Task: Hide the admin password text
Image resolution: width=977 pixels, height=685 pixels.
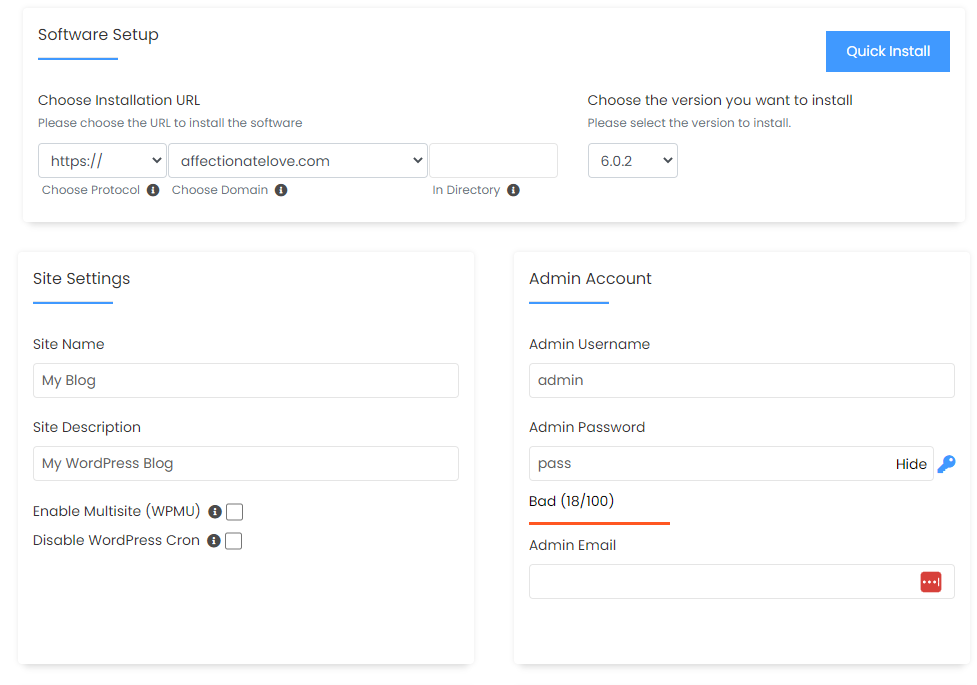Action: [911, 464]
